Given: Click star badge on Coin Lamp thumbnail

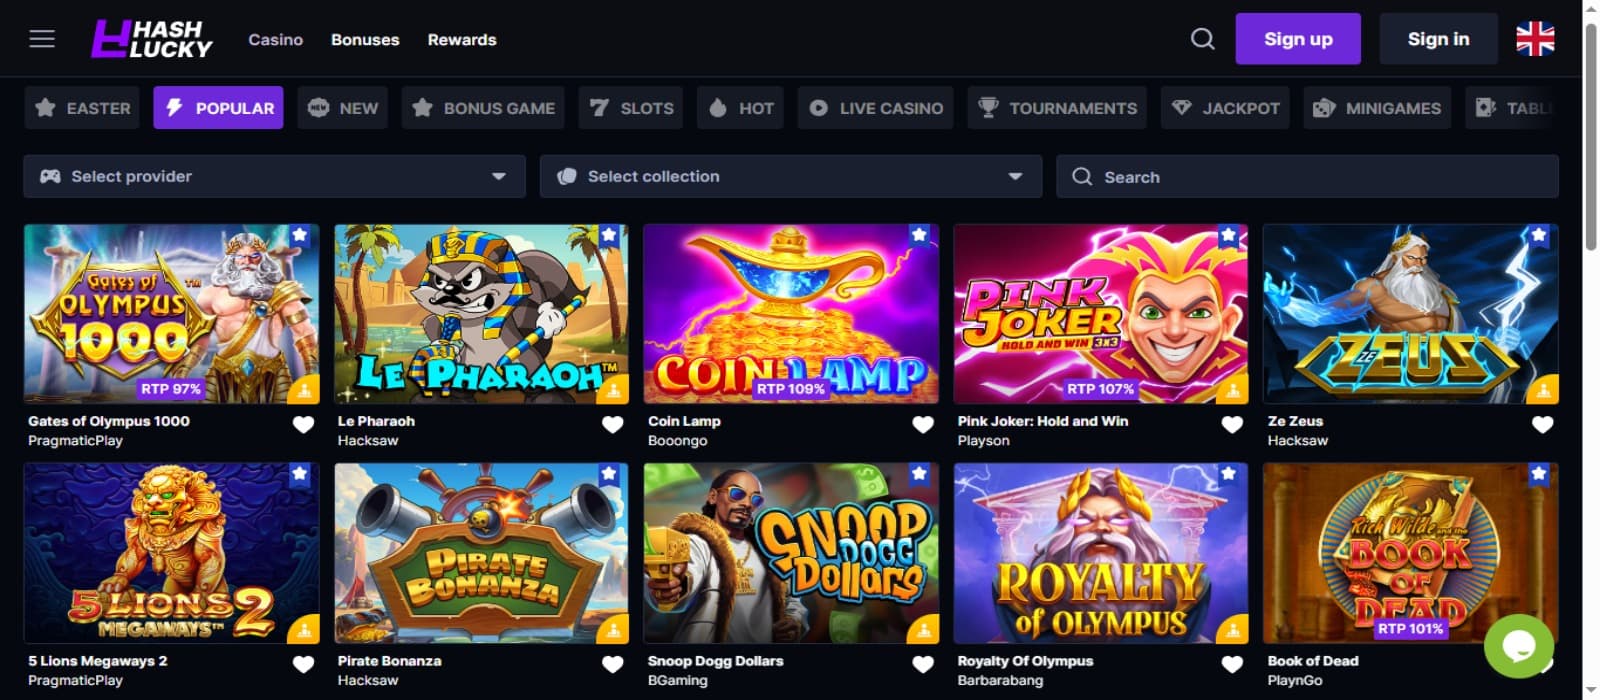Looking at the screenshot, I should [x=919, y=235].
